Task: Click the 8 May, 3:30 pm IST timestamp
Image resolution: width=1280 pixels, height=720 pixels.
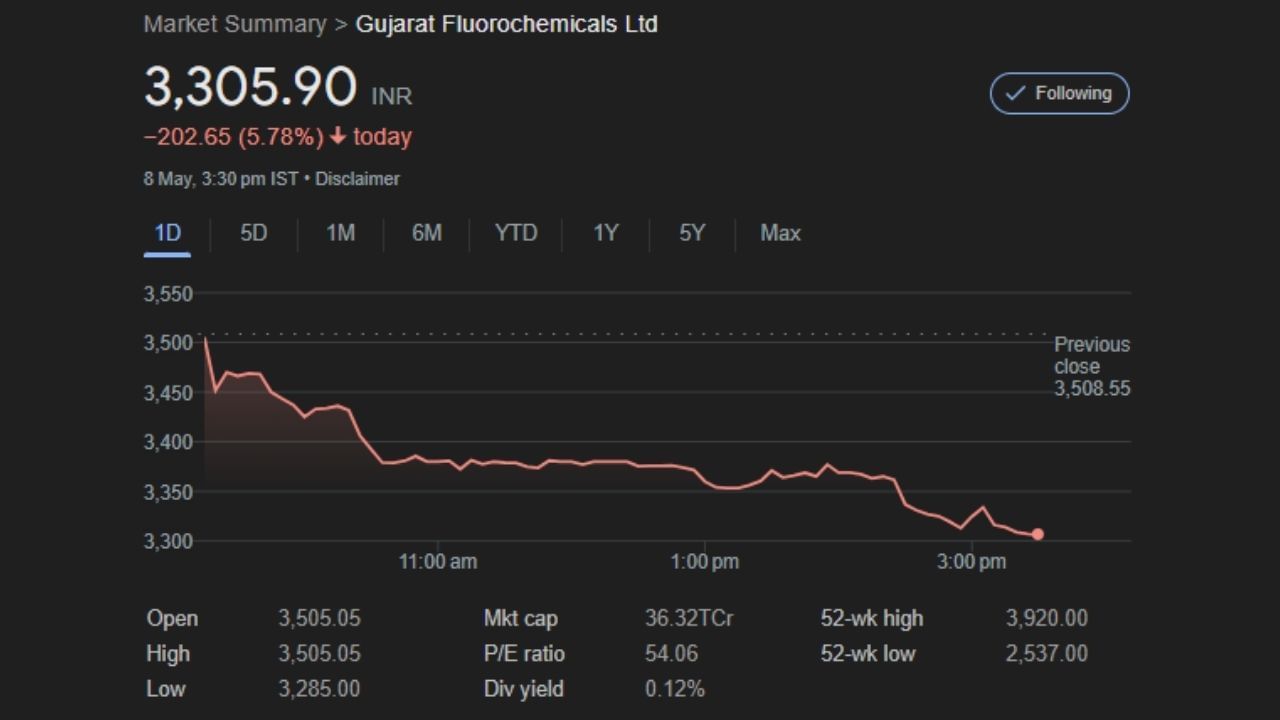Action: [221, 179]
